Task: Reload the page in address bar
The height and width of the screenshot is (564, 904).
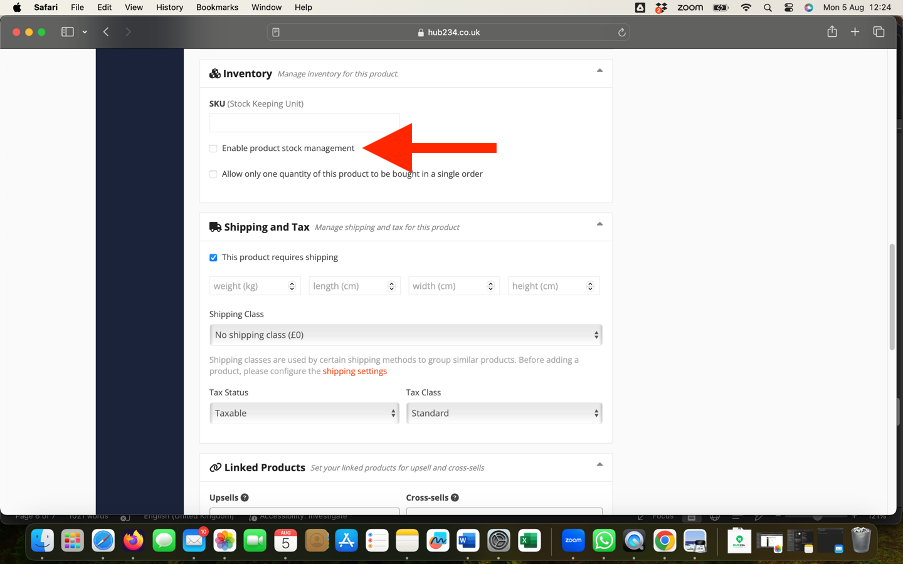Action: pos(623,32)
